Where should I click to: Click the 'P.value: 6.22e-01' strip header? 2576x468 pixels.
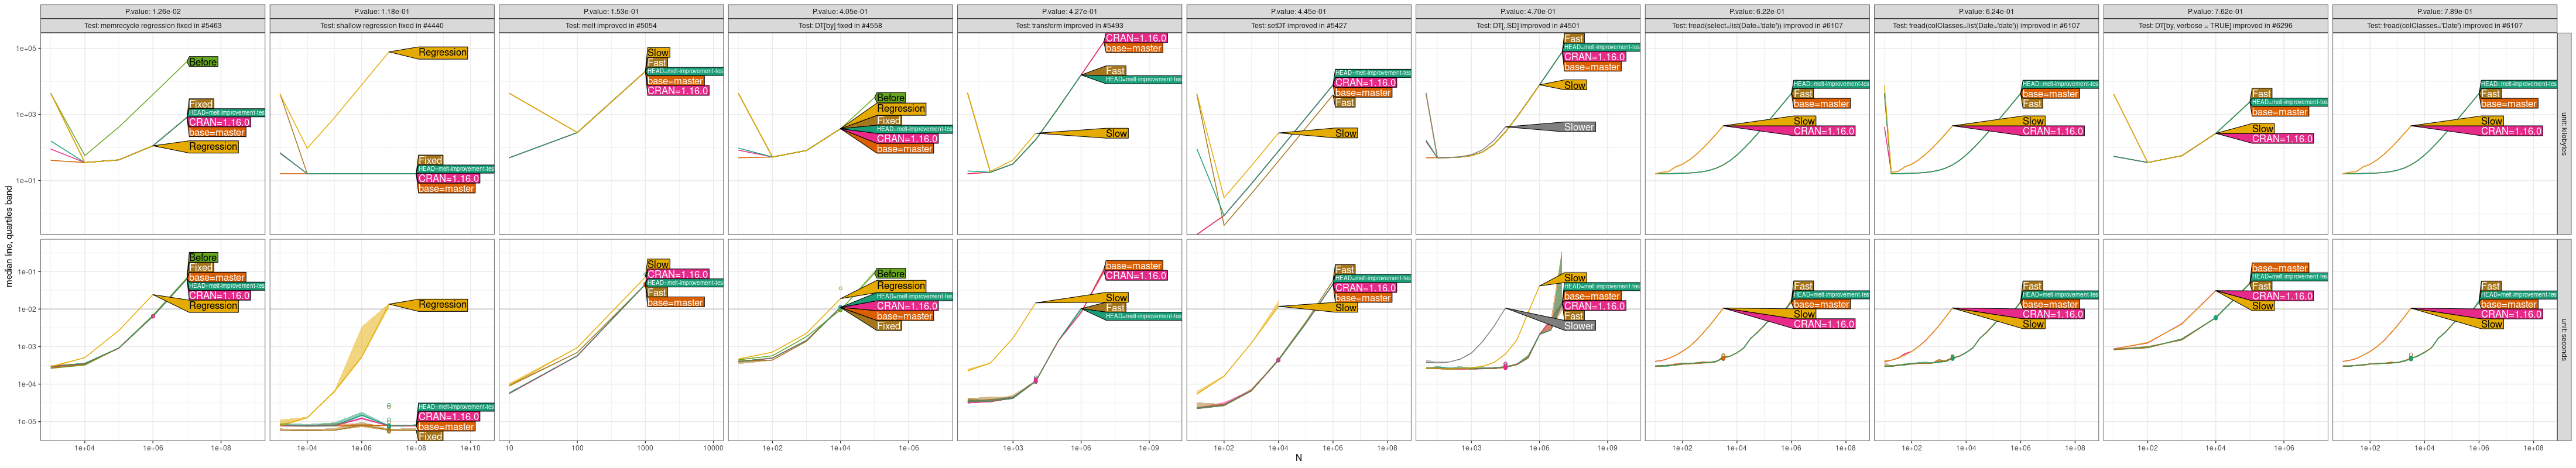(x=1756, y=12)
